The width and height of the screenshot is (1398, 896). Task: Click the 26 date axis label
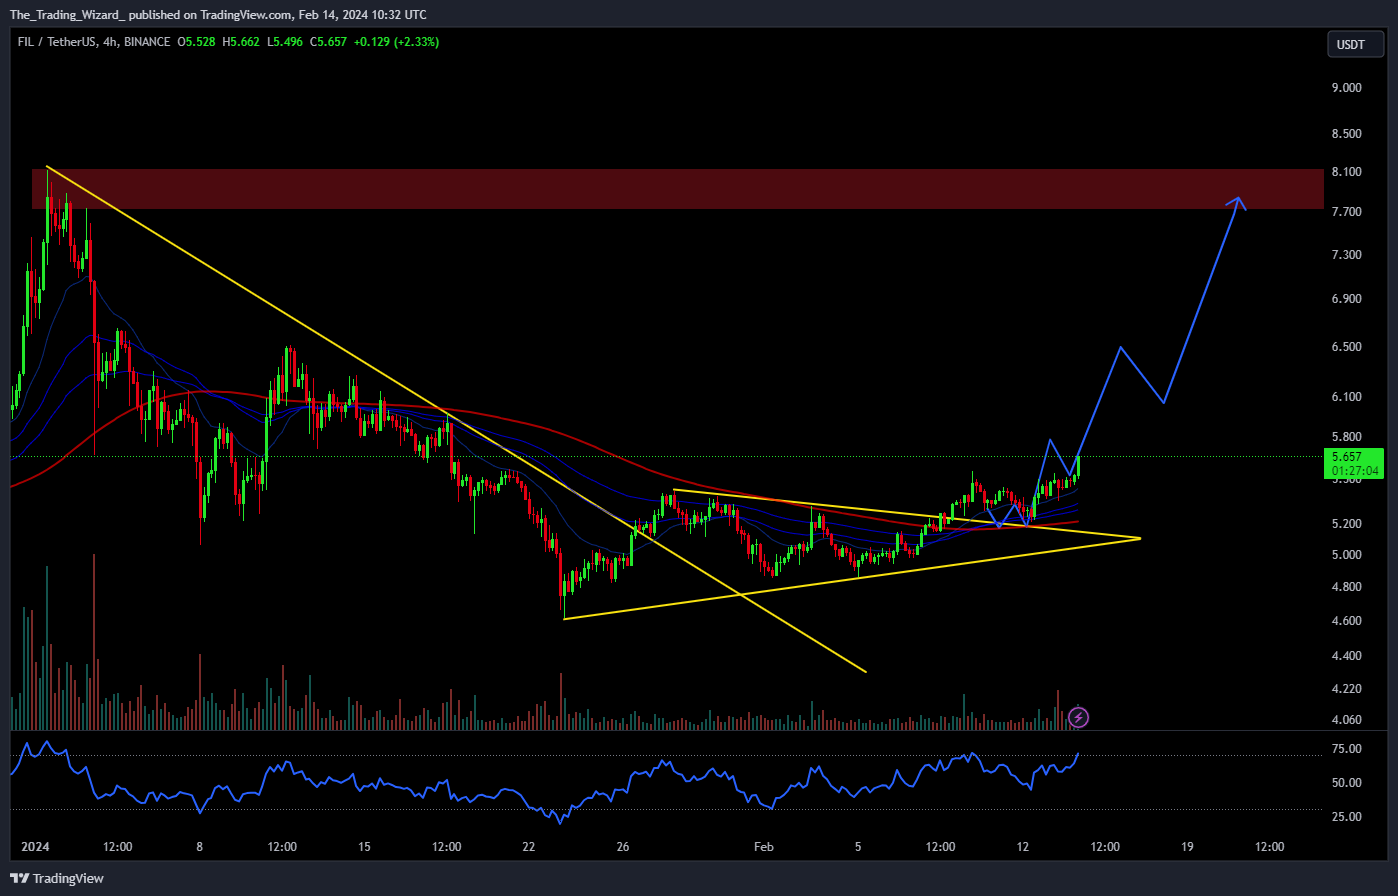pyautogui.click(x=623, y=847)
